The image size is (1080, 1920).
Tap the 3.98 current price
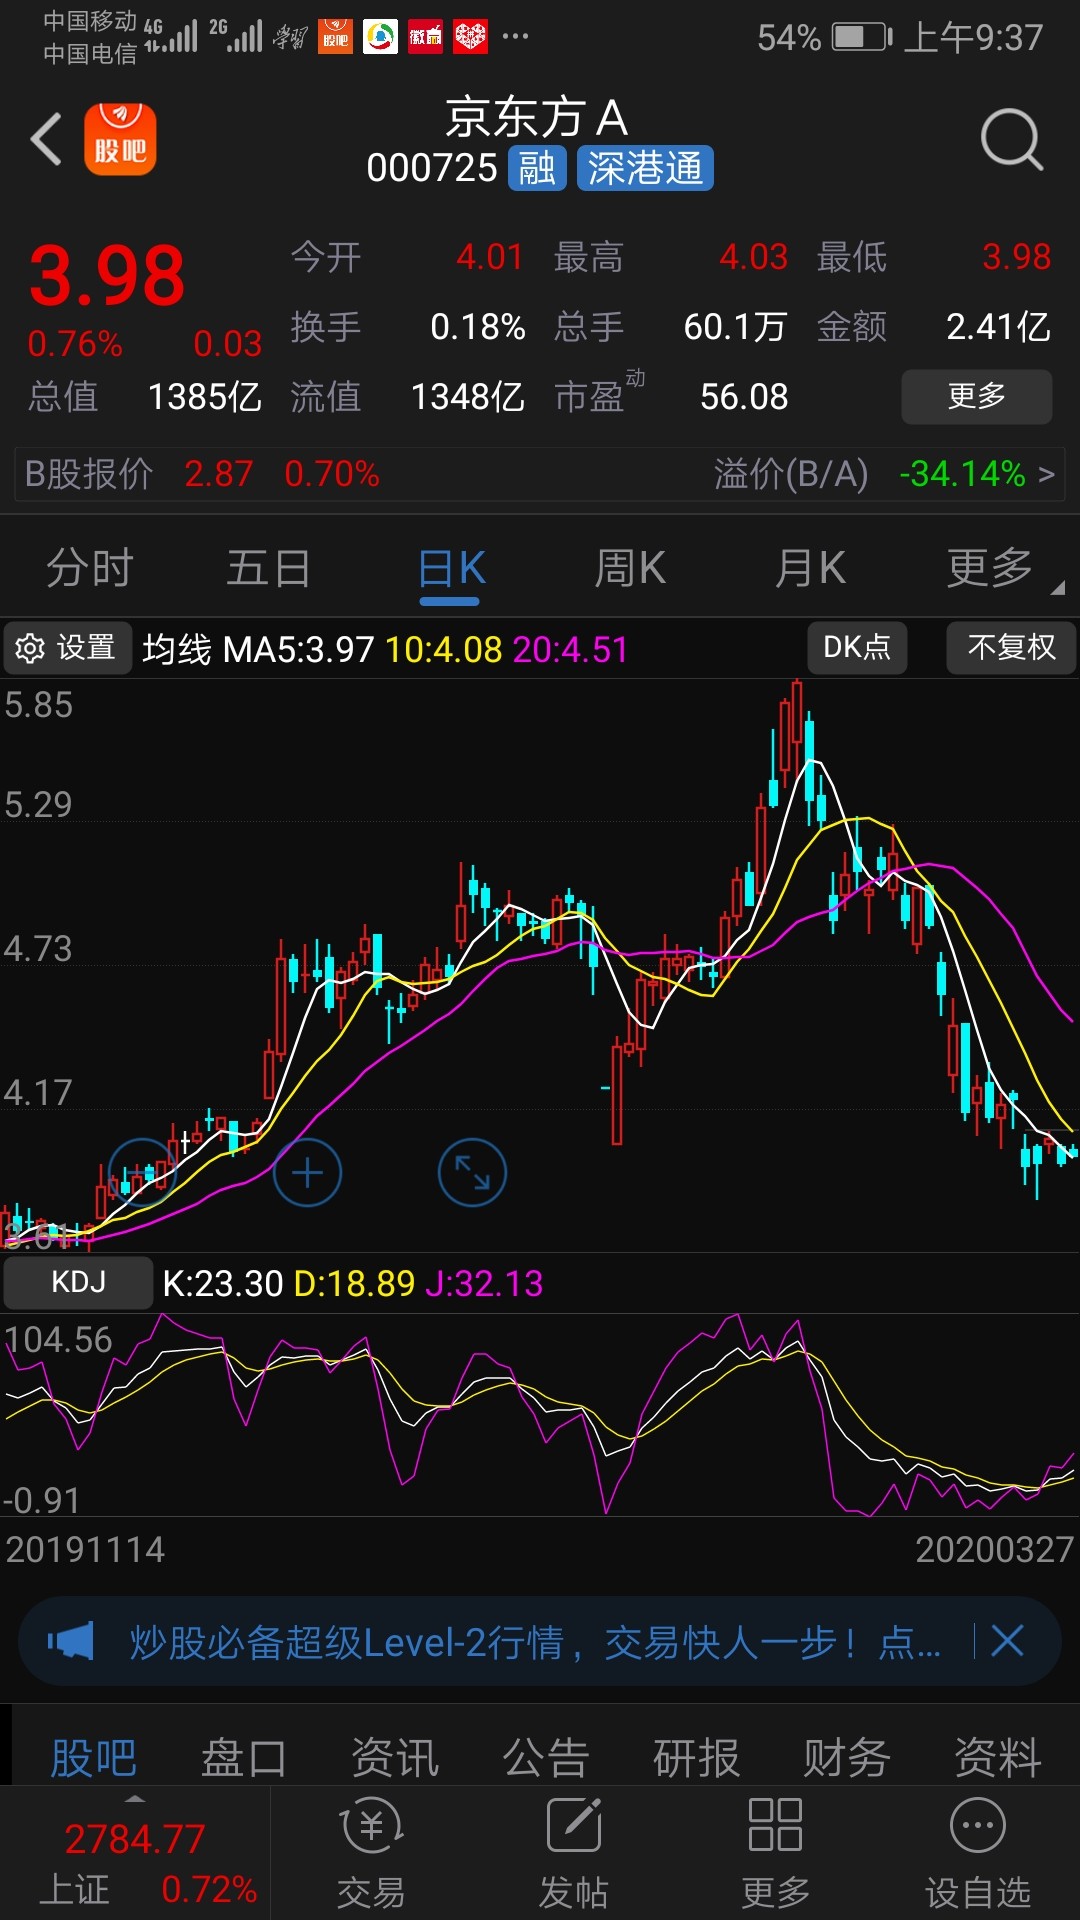107,276
